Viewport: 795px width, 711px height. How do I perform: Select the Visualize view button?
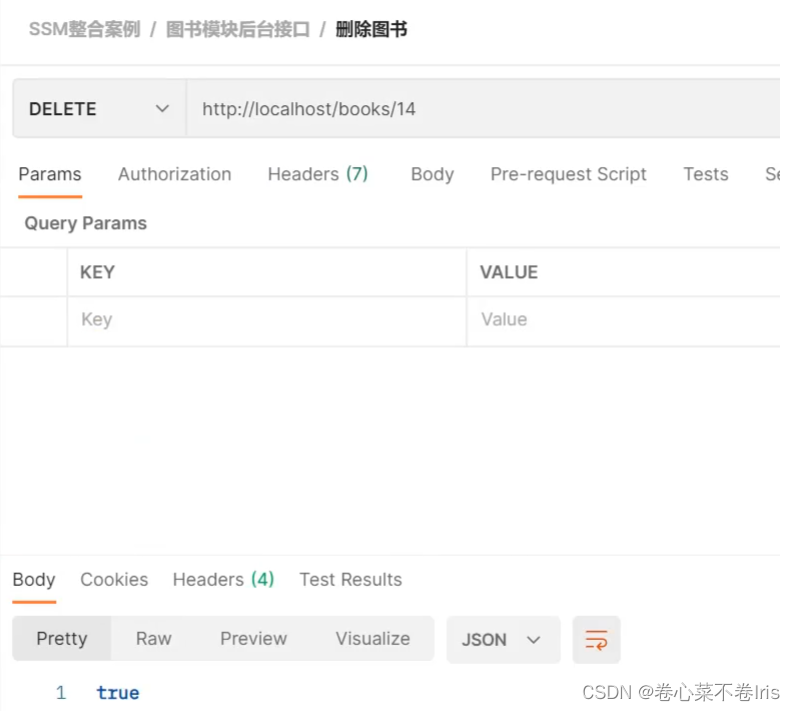click(x=373, y=638)
